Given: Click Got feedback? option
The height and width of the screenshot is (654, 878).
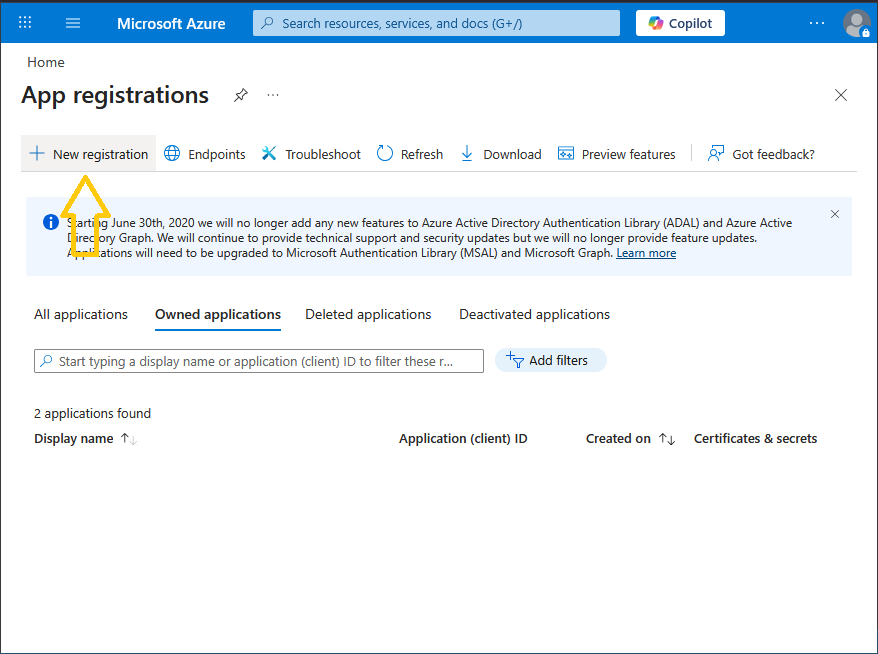Looking at the screenshot, I should 761,154.
